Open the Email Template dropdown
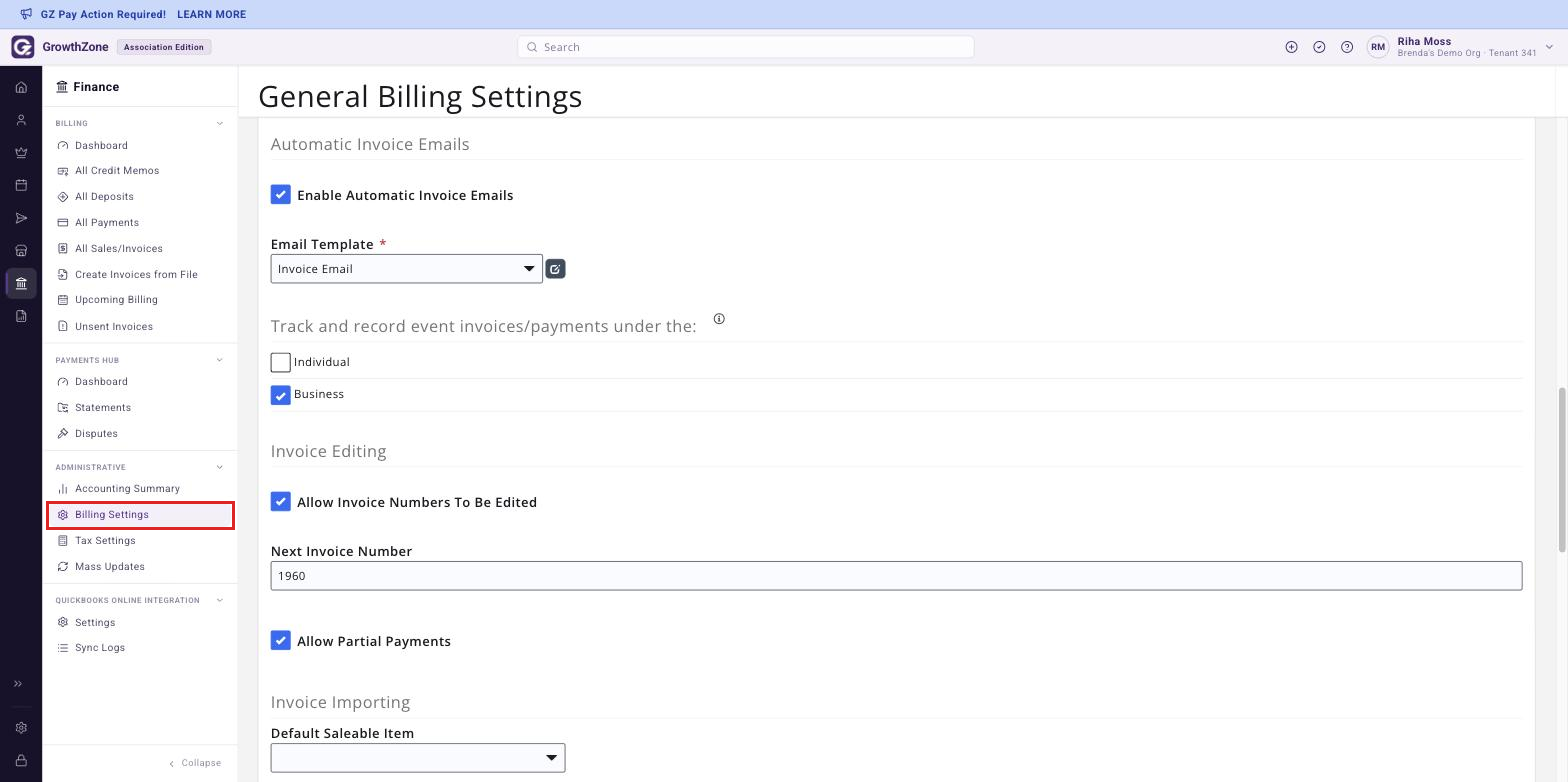The image size is (1568, 782). (x=407, y=269)
